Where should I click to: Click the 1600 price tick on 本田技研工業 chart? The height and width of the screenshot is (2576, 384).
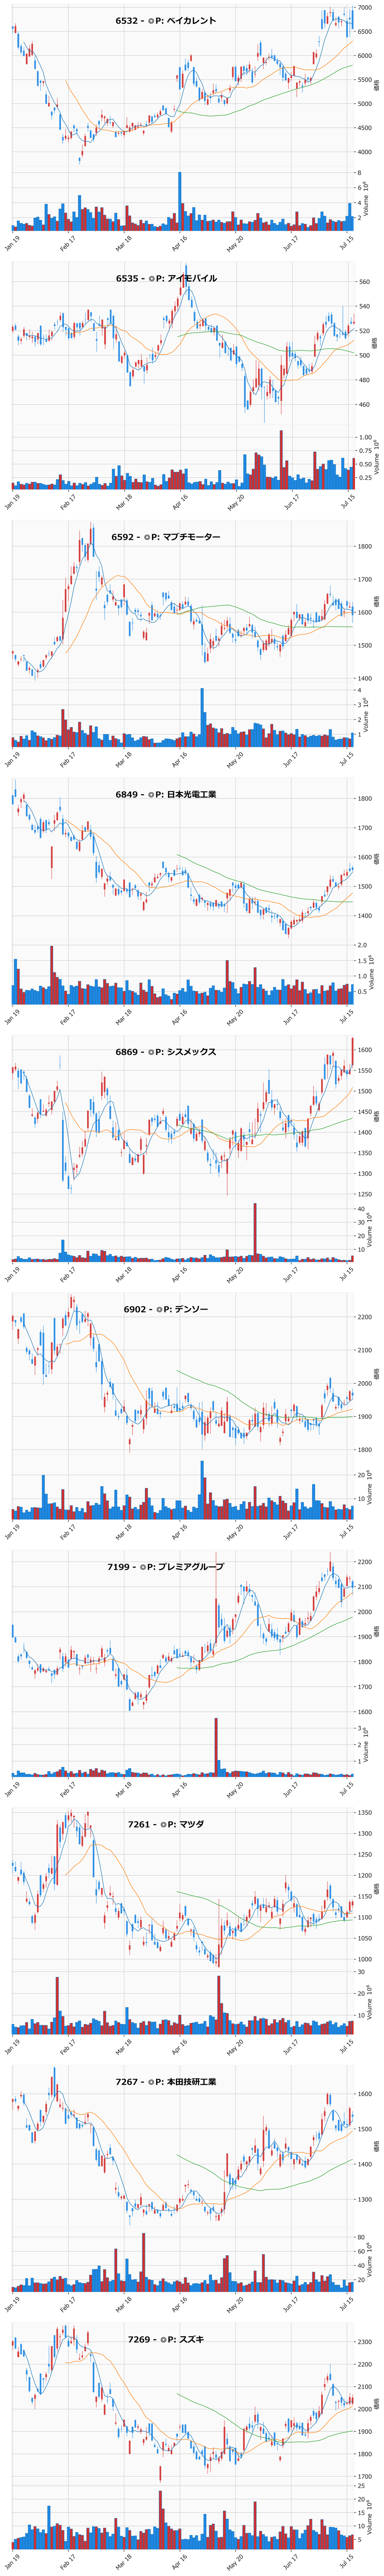[364, 2094]
